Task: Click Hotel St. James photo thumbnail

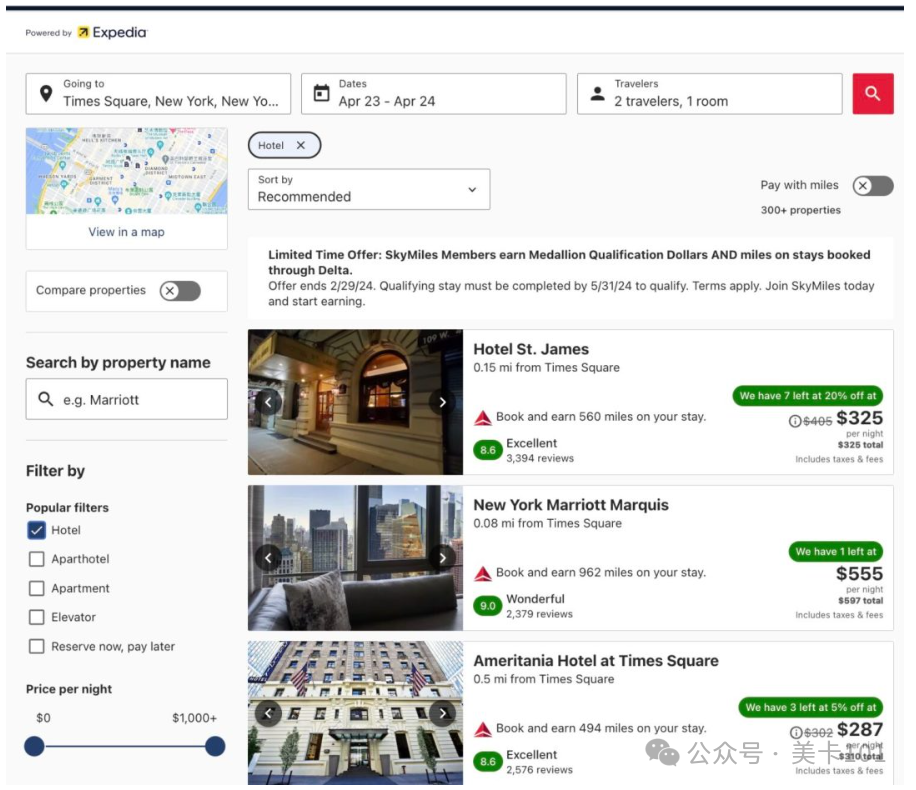Action: pos(355,401)
